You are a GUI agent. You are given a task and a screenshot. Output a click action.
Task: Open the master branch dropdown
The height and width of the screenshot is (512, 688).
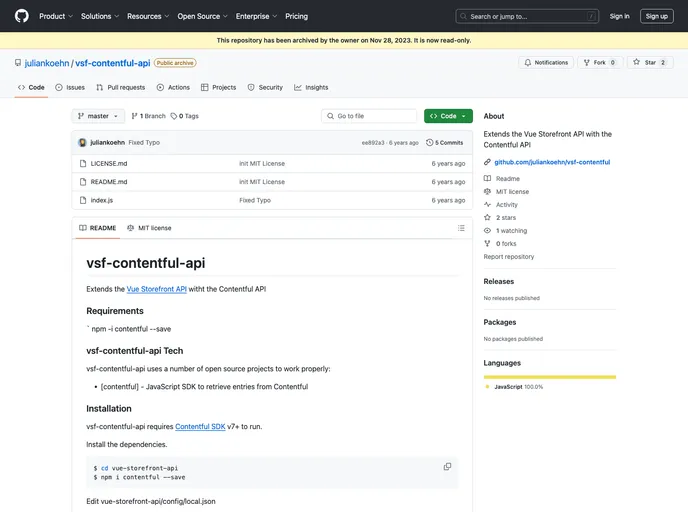[x=98, y=116]
